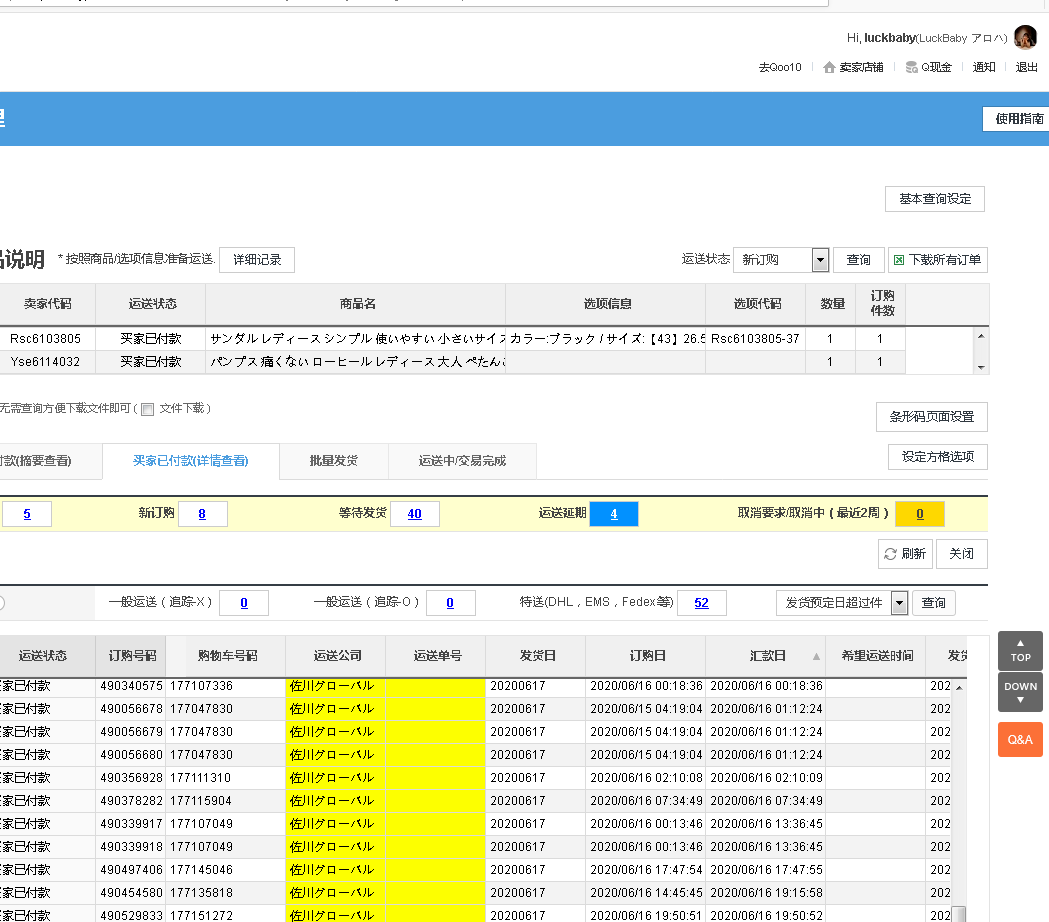Viewport: 1049px width, 922px height.
Task: Jump down with the DOWN arrow button
Action: pyautogui.click(x=1020, y=692)
